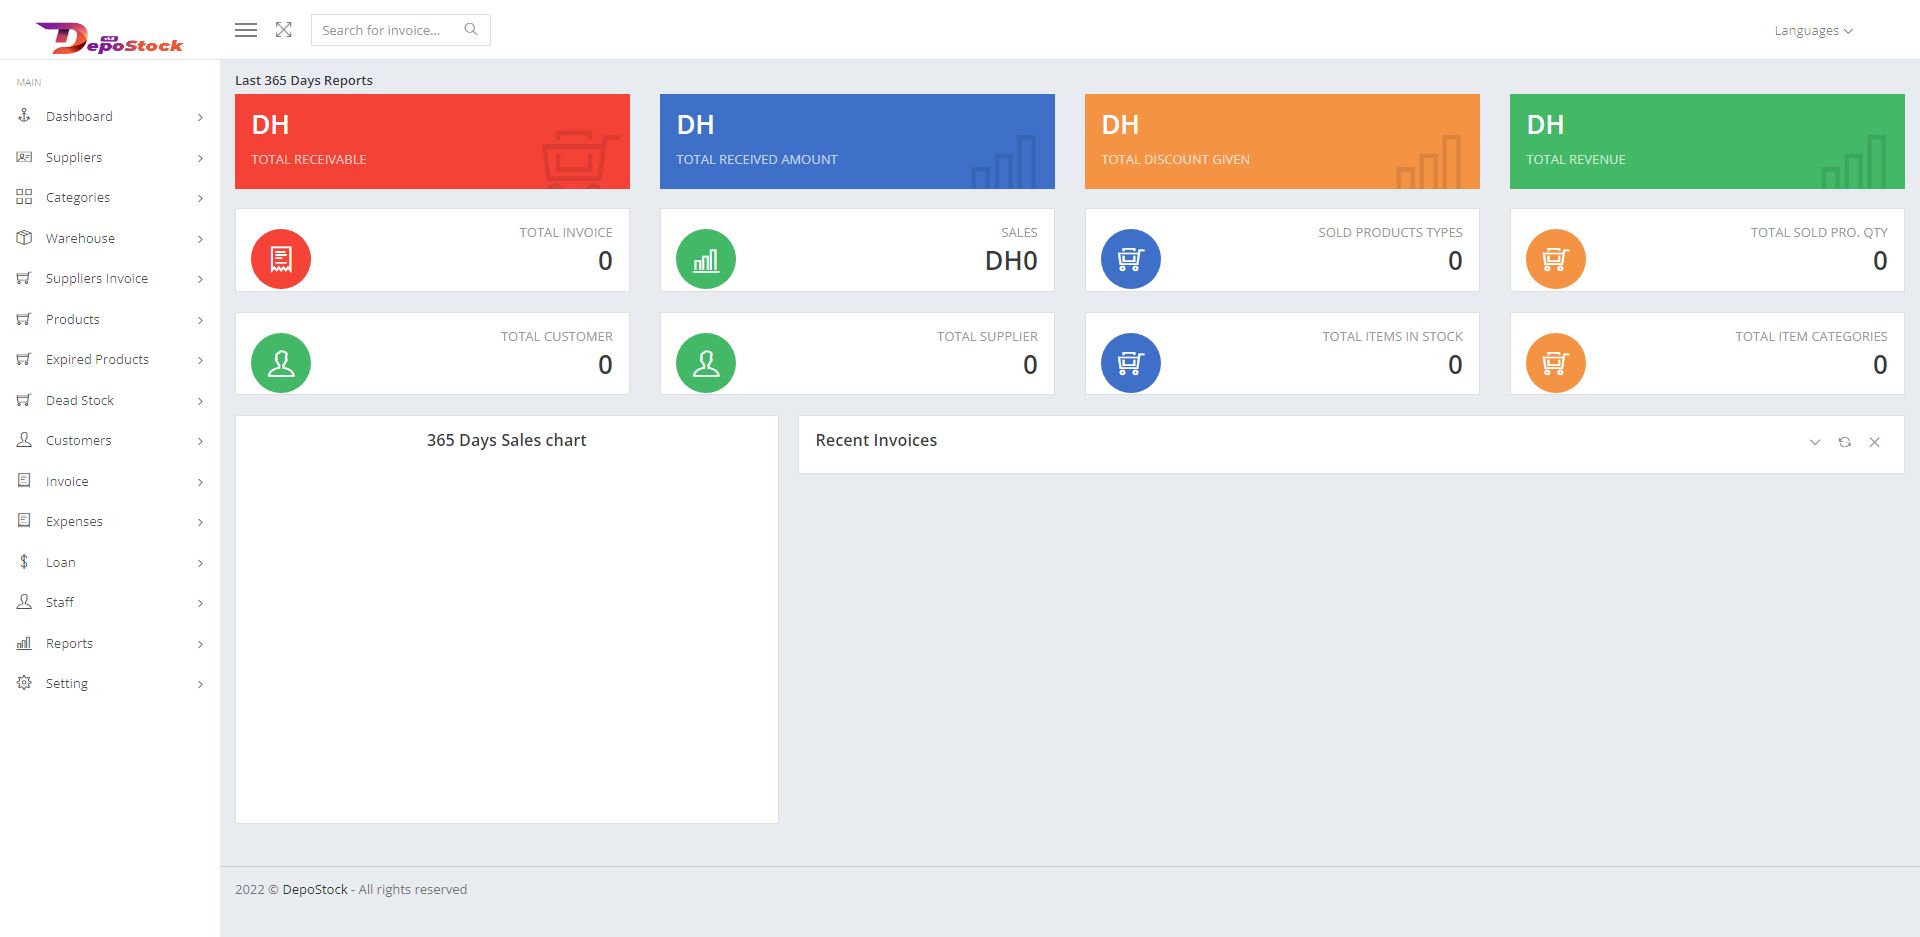Image resolution: width=1920 pixels, height=937 pixels.
Task: Click the Suppliers sidebar icon
Action: click(24, 157)
